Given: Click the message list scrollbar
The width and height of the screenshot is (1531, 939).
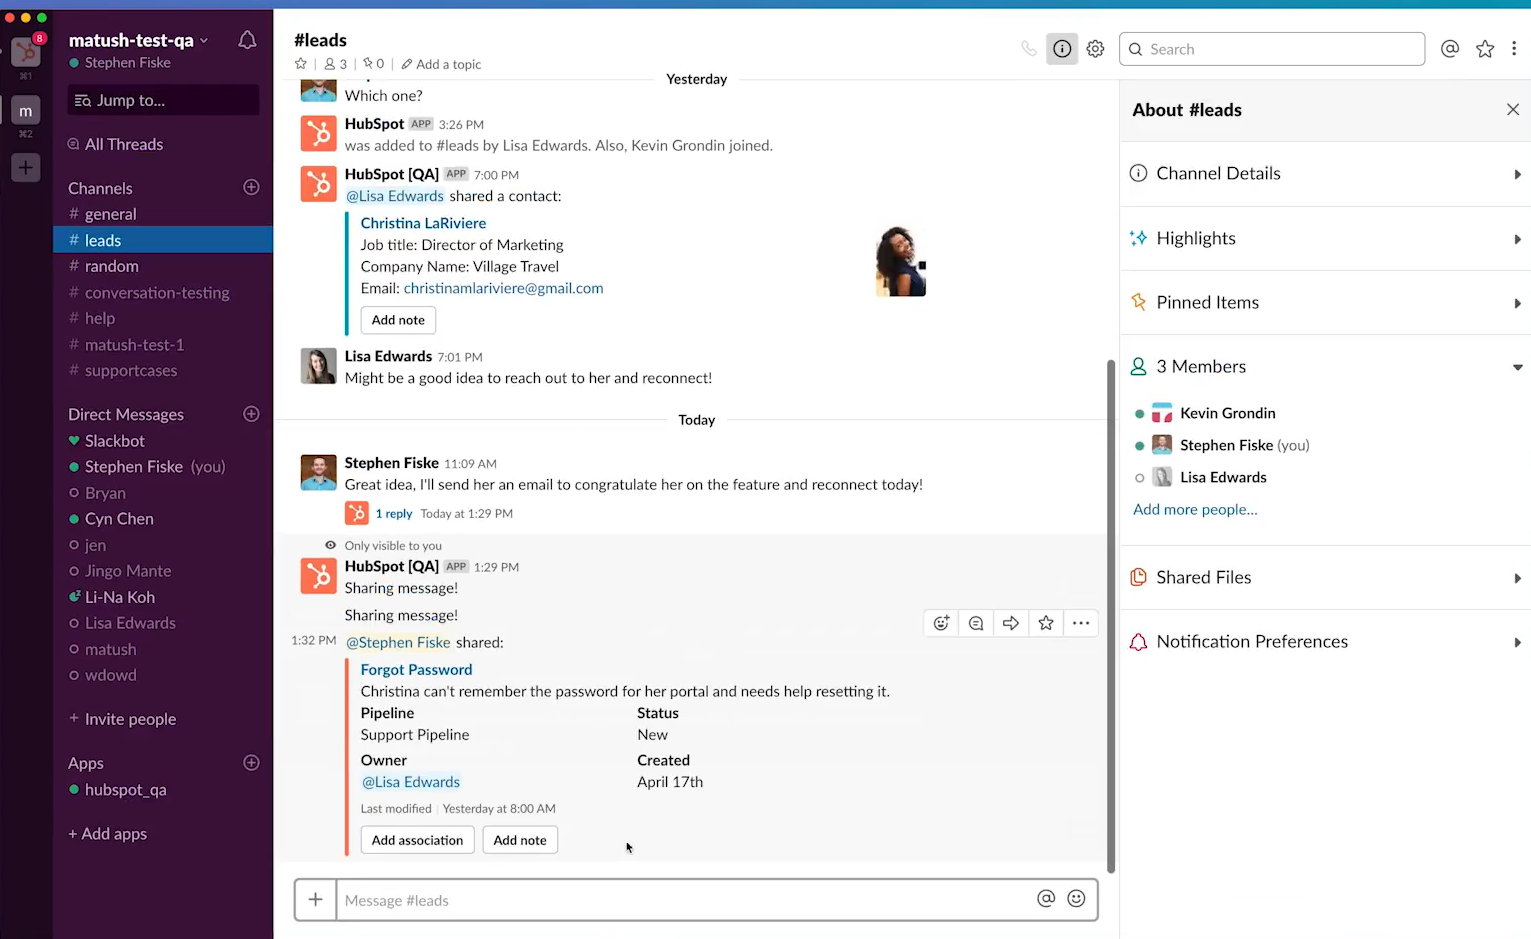Looking at the screenshot, I should [x=1110, y=616].
